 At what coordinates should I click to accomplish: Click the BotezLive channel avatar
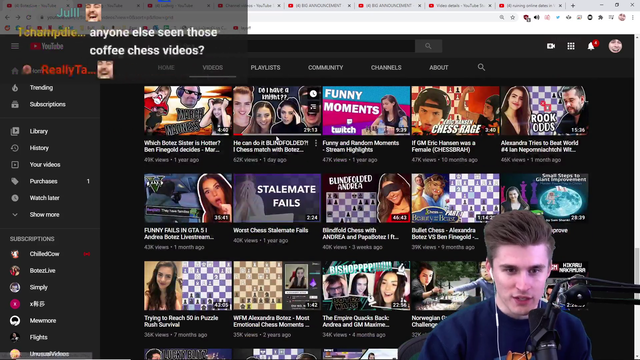(15, 271)
